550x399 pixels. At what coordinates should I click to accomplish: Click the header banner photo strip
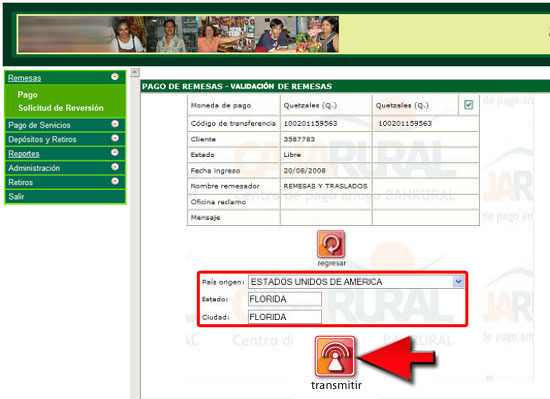[x=178, y=34]
